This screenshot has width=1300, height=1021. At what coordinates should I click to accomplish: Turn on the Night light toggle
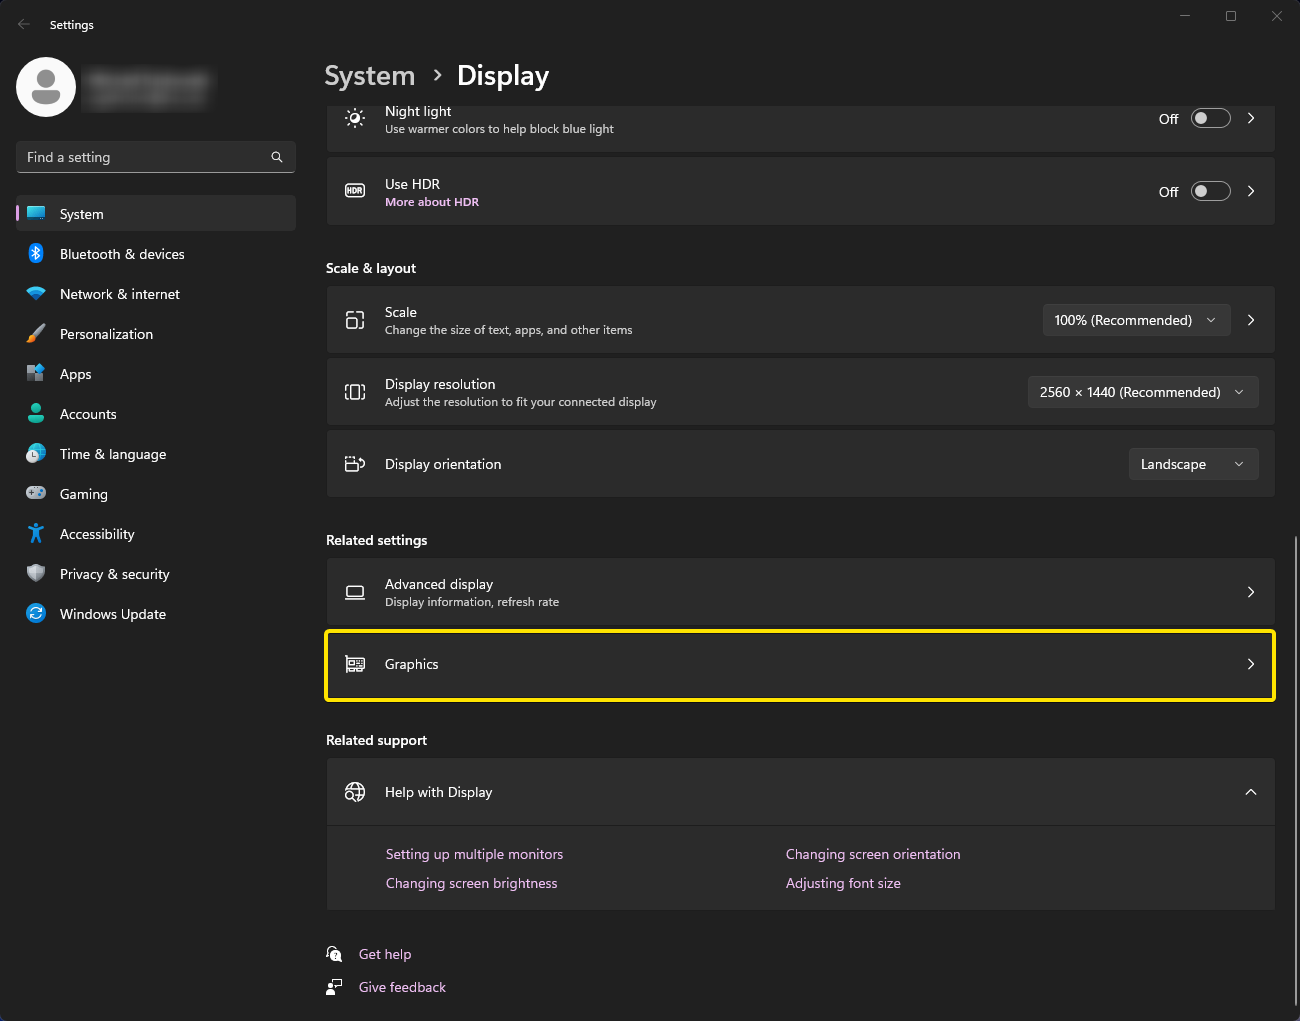pyautogui.click(x=1210, y=119)
